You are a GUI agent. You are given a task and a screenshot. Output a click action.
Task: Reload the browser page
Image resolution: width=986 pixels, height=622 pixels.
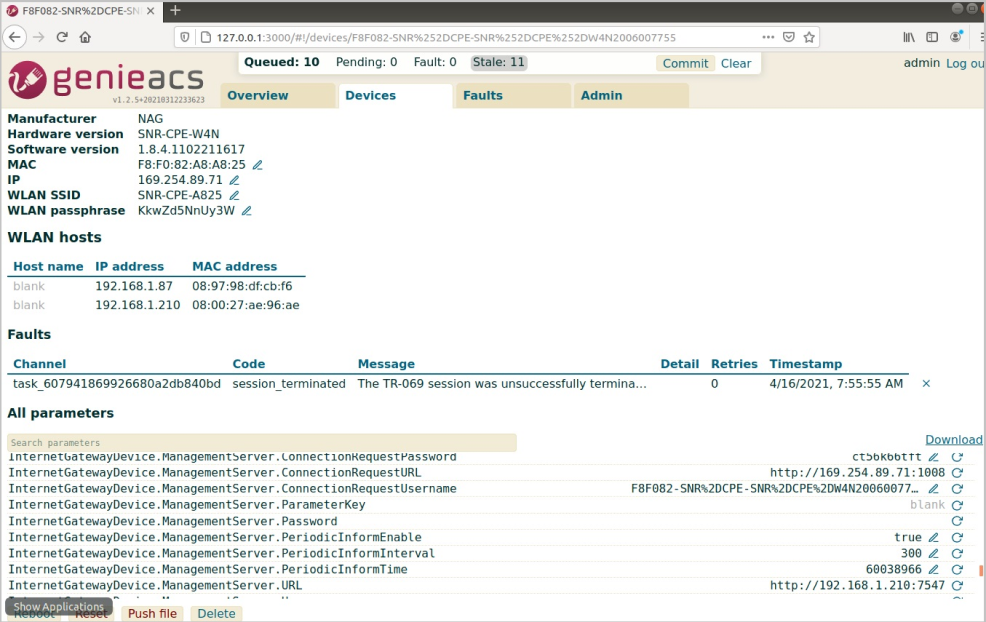(62, 37)
